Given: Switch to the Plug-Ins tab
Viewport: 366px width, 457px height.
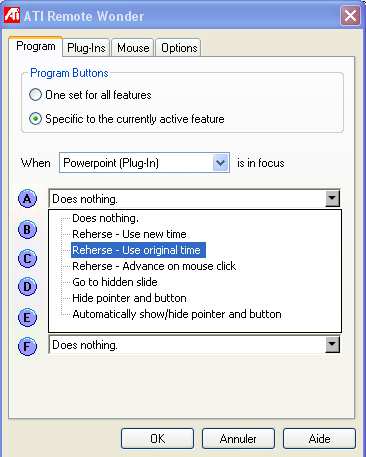Looking at the screenshot, I should click(x=86, y=48).
